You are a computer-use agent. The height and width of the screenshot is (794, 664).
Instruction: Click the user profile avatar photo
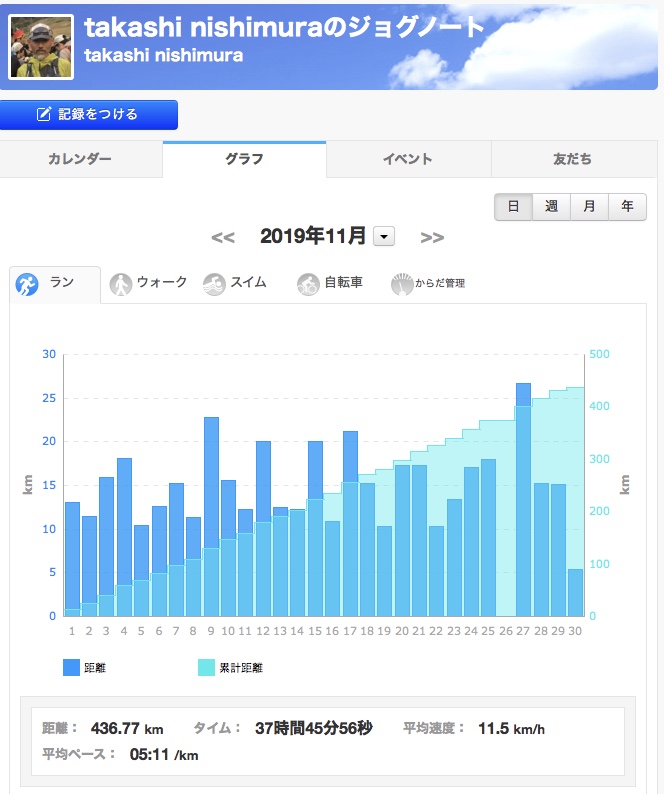pyautogui.click(x=40, y=46)
